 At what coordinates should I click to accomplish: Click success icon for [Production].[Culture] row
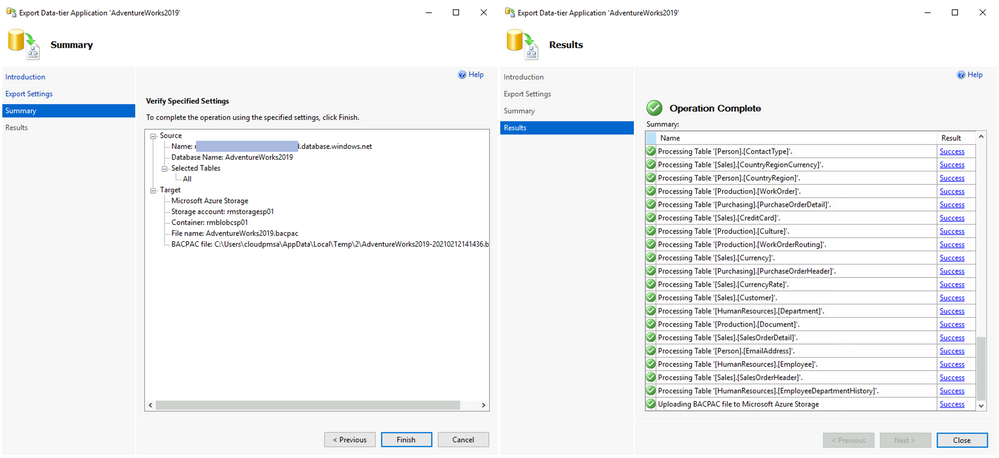650,231
